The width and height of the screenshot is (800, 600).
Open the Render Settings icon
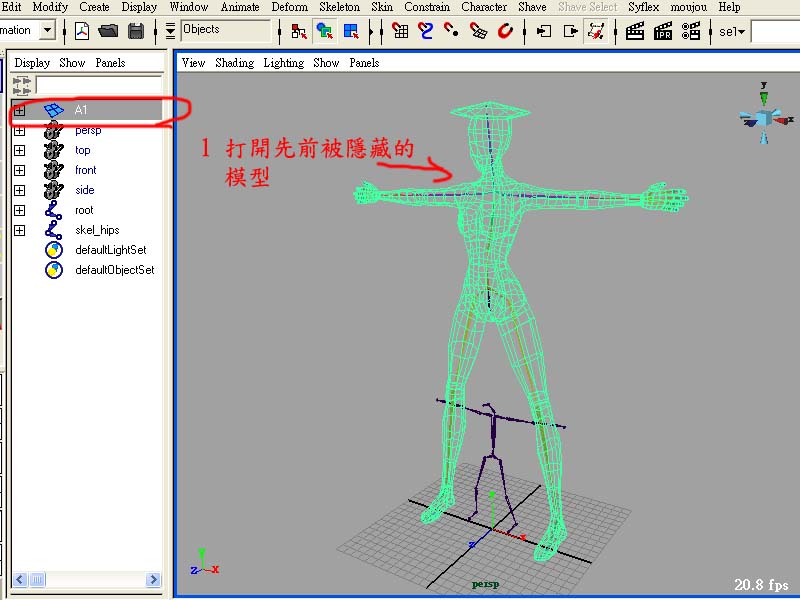[x=691, y=31]
